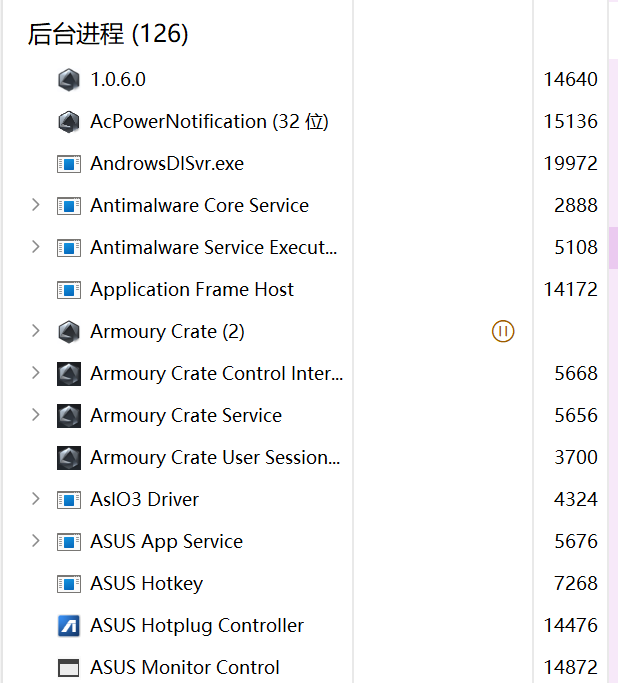Click the Armoury Crate (2) icon

point(69,332)
